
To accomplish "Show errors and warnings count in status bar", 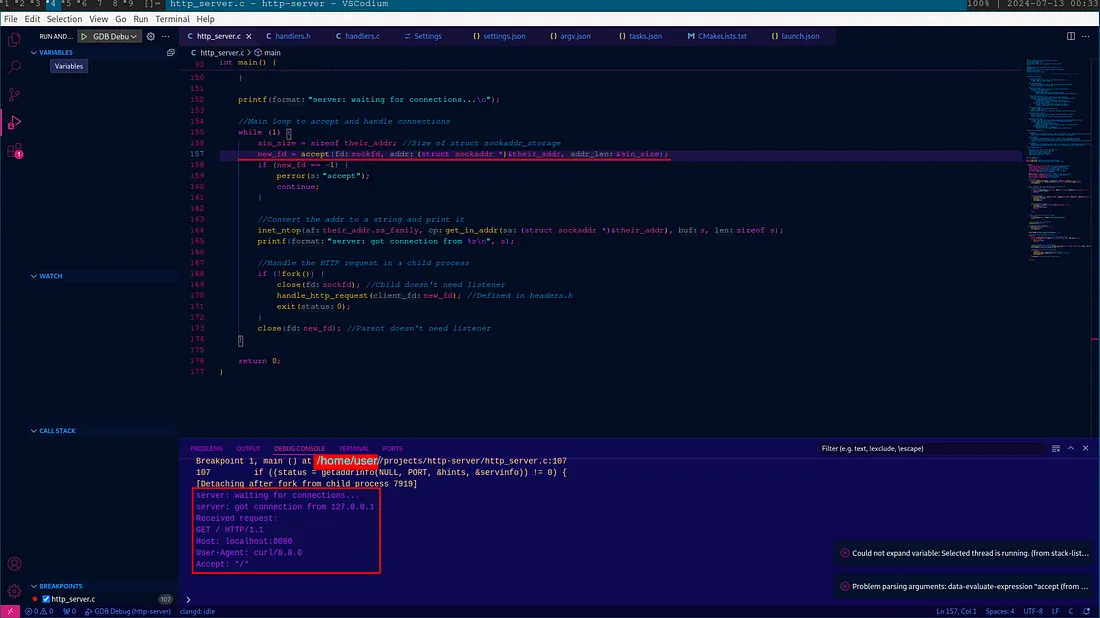I will point(39,612).
